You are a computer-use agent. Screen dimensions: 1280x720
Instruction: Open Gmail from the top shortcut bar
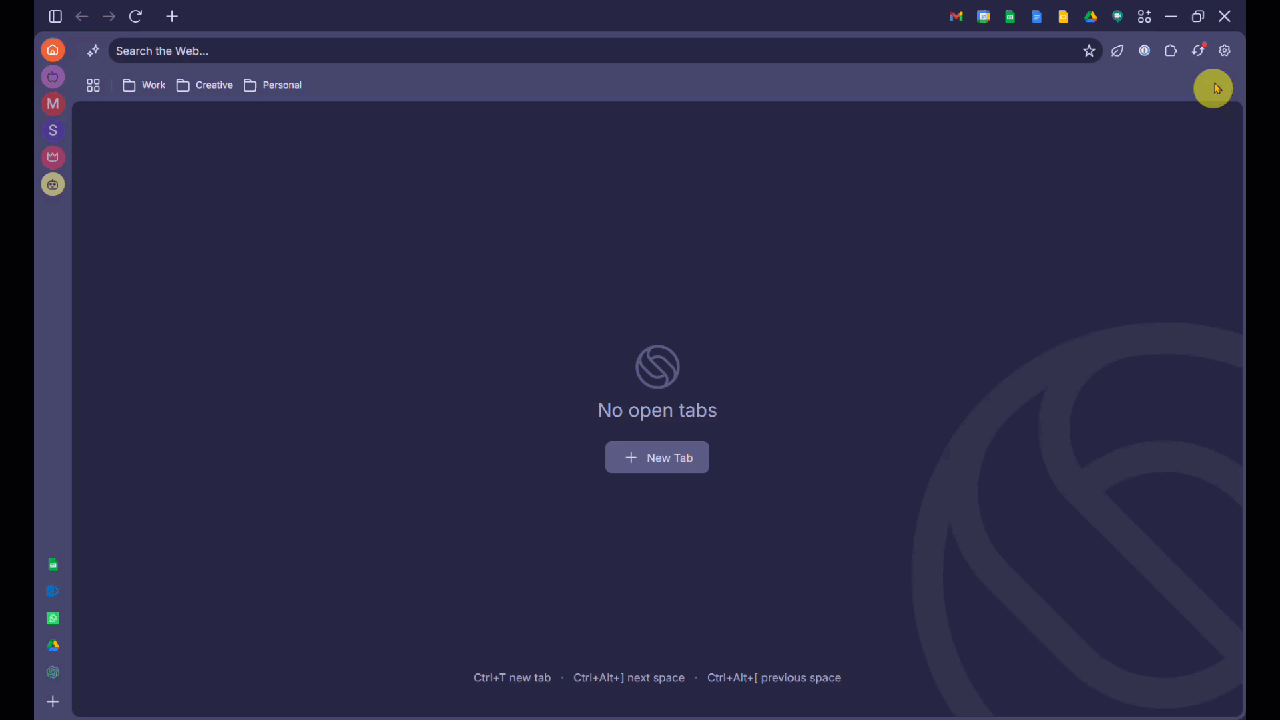tap(956, 16)
